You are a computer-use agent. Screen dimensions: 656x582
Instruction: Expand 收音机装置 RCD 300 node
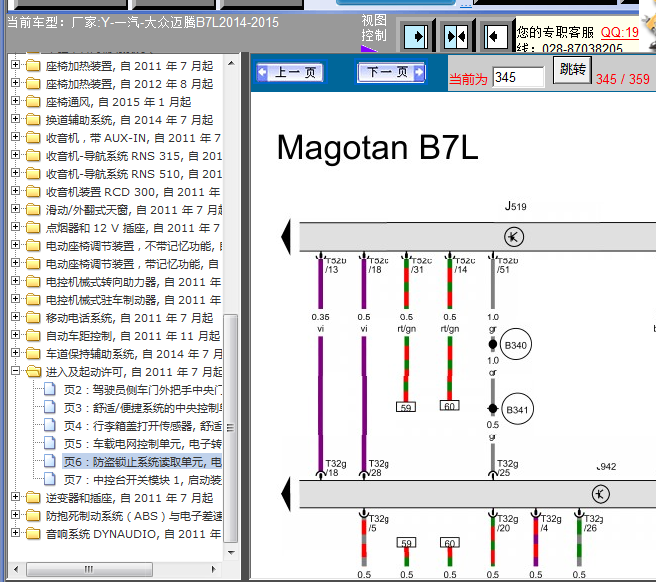15,191
